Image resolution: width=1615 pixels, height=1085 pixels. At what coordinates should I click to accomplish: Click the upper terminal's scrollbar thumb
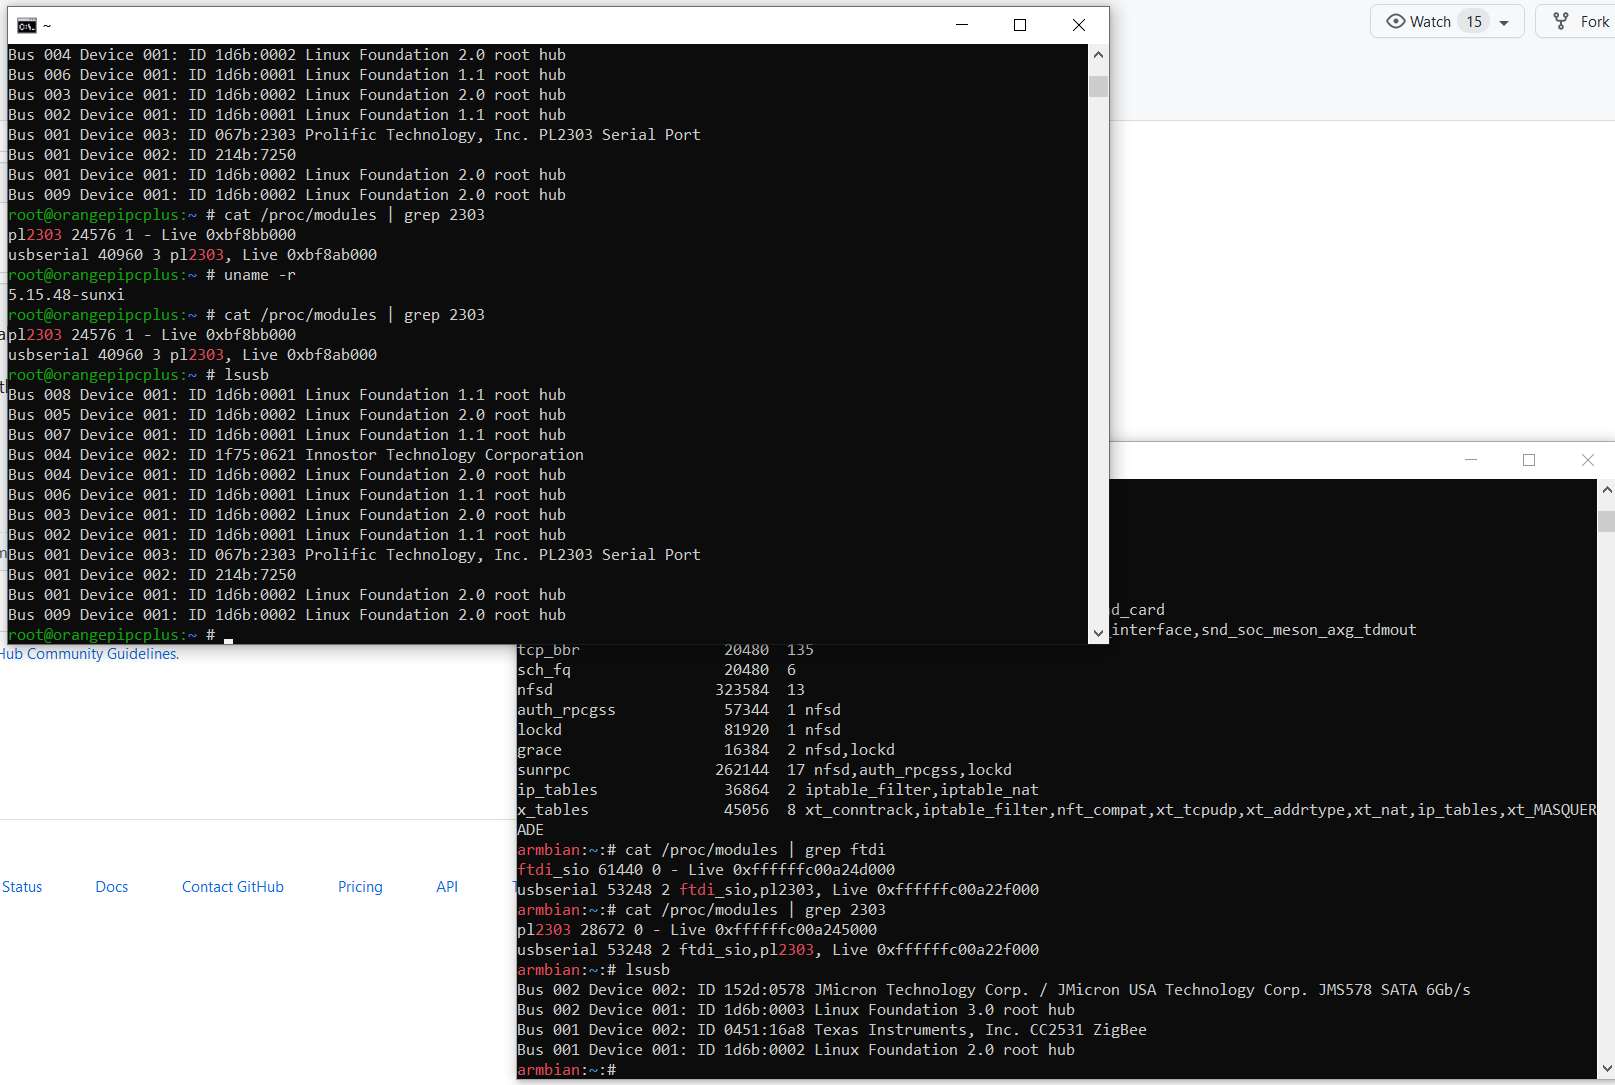click(1098, 87)
